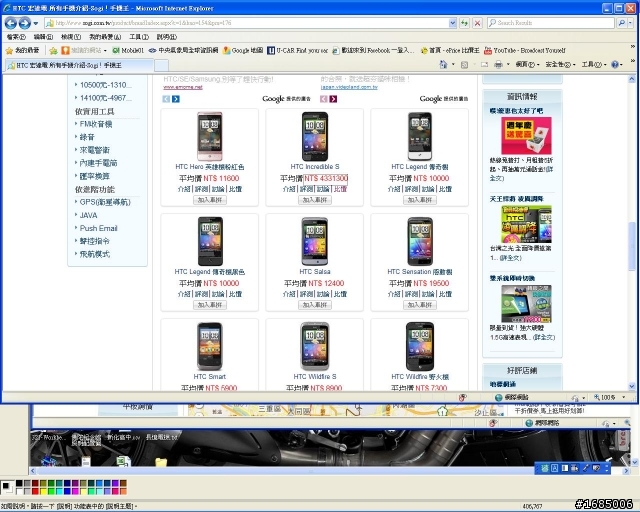Click the Push Email sidebar filter
This screenshot has height=512, width=640.
[98, 228]
